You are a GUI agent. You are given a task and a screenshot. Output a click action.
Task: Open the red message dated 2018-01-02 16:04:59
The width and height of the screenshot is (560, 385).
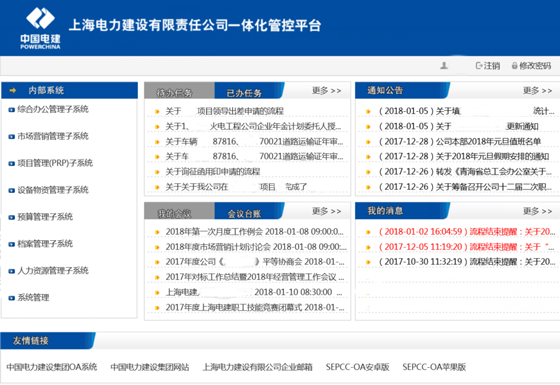point(467,232)
